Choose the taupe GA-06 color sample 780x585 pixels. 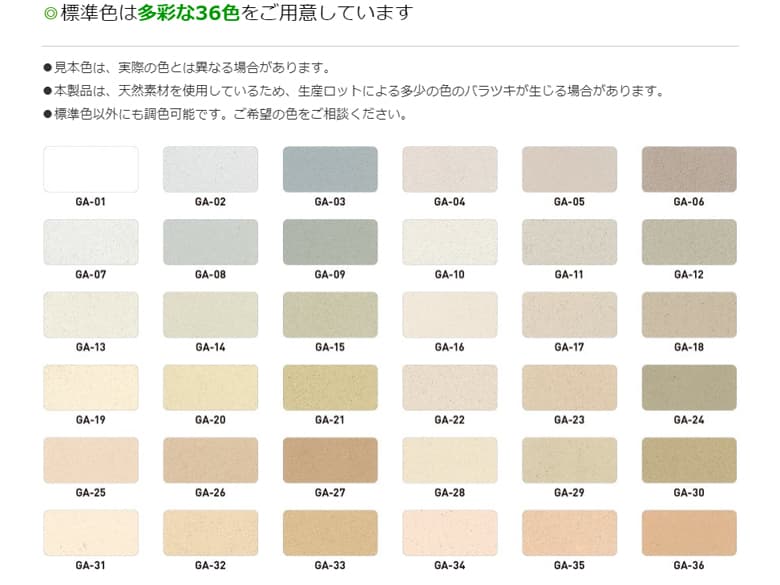[x=688, y=169]
